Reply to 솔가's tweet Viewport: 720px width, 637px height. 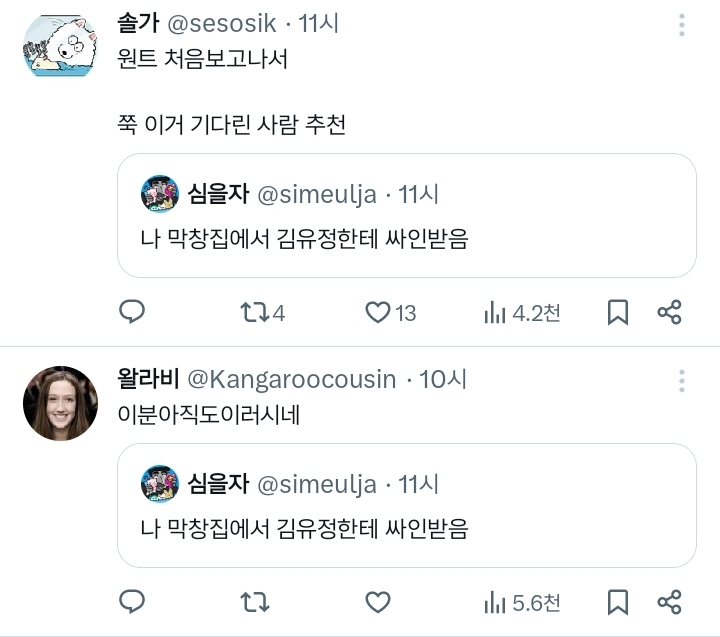[132, 313]
